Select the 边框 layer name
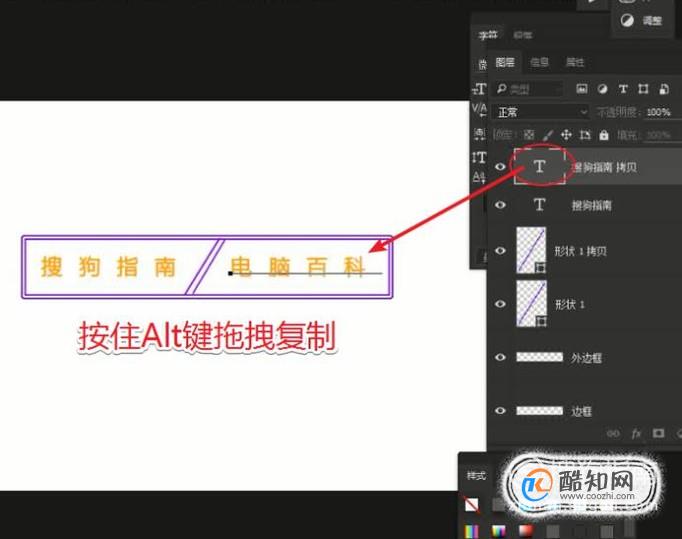Image resolution: width=682 pixels, height=539 pixels. click(582, 411)
